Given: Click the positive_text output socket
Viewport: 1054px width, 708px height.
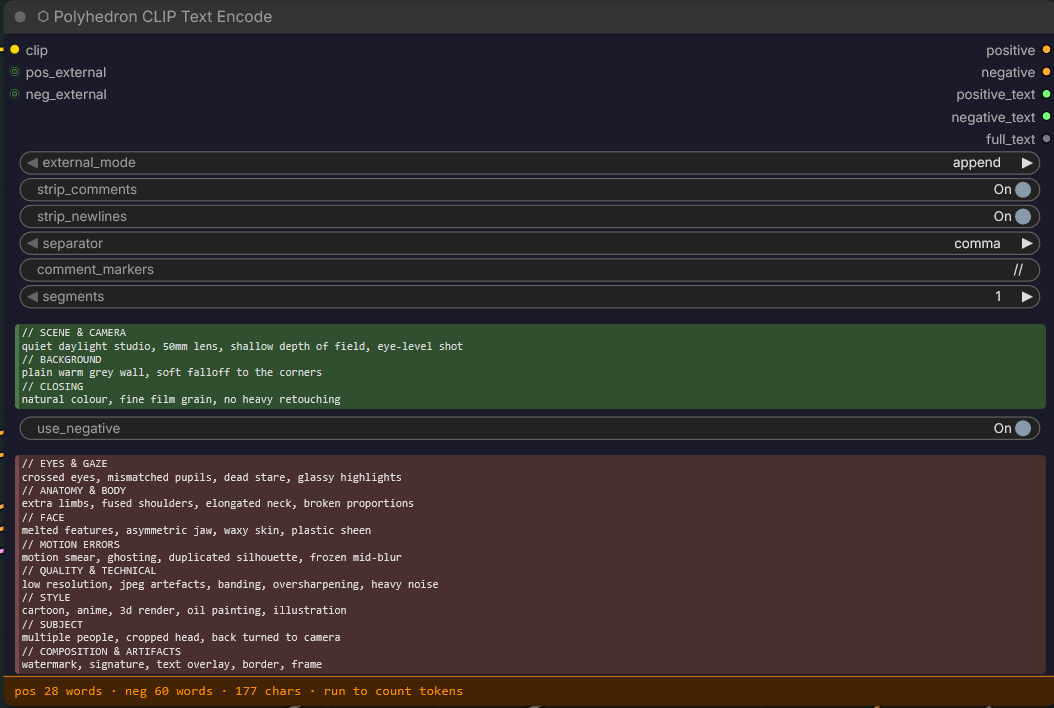Looking at the screenshot, I should [1047, 94].
